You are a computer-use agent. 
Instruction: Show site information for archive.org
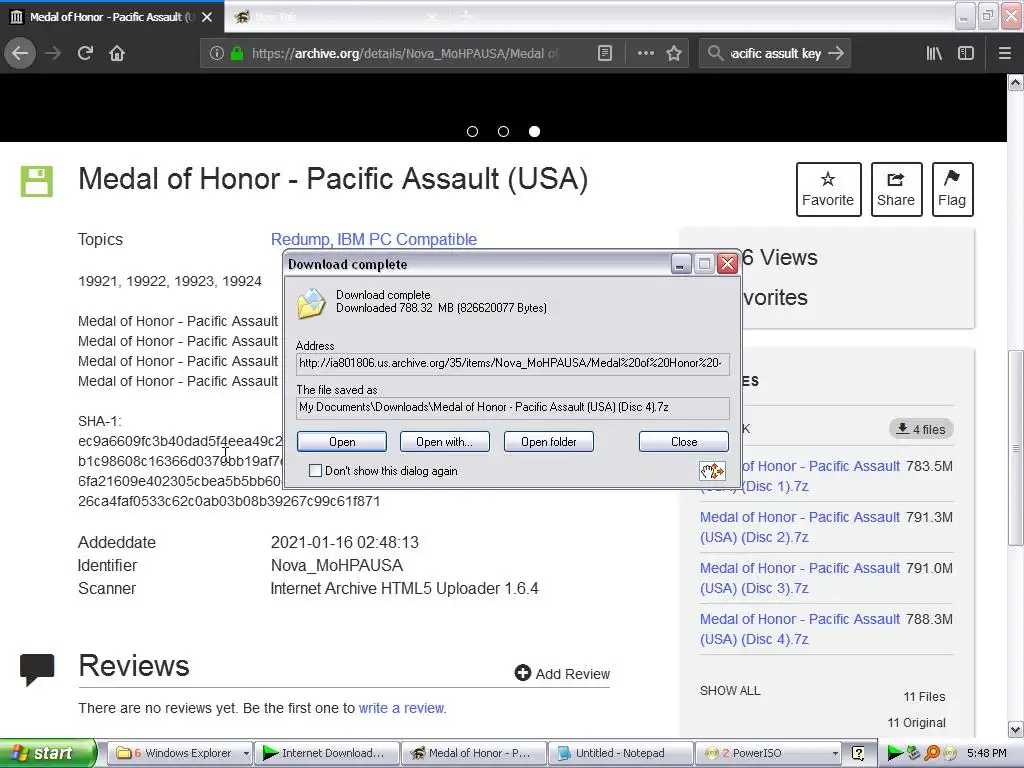point(217,53)
